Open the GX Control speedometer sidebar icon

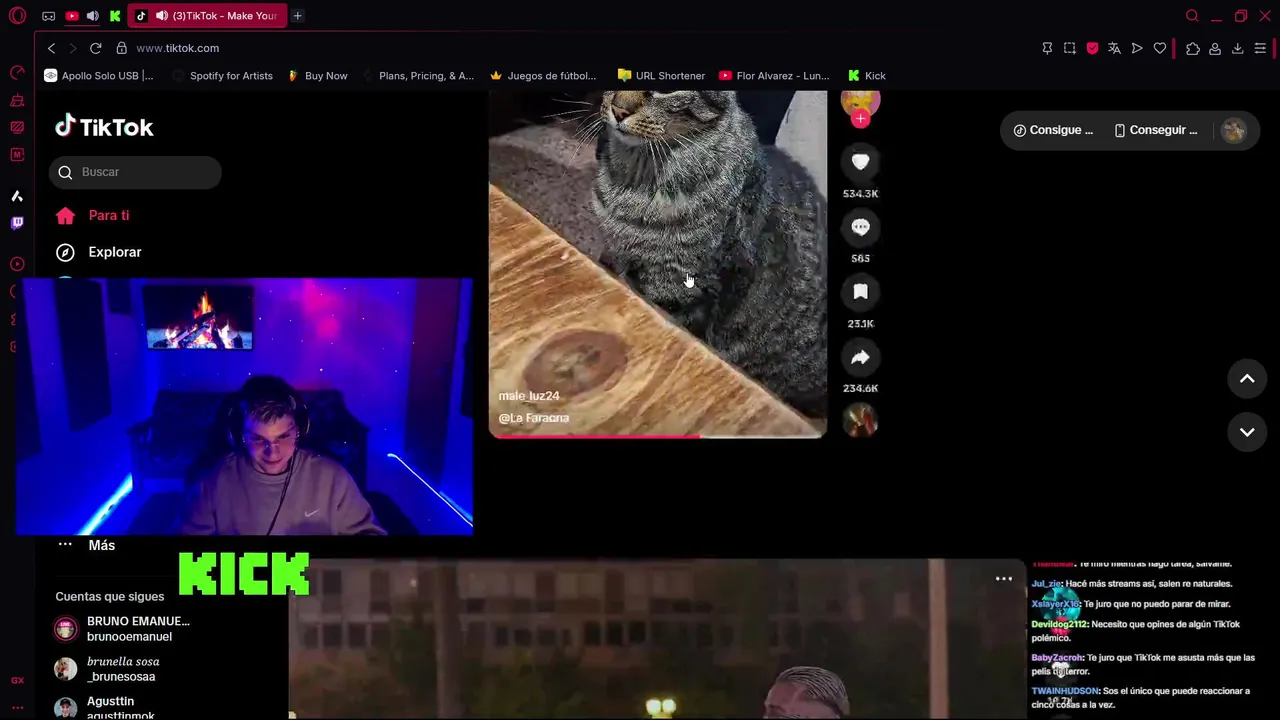[x=17, y=72]
